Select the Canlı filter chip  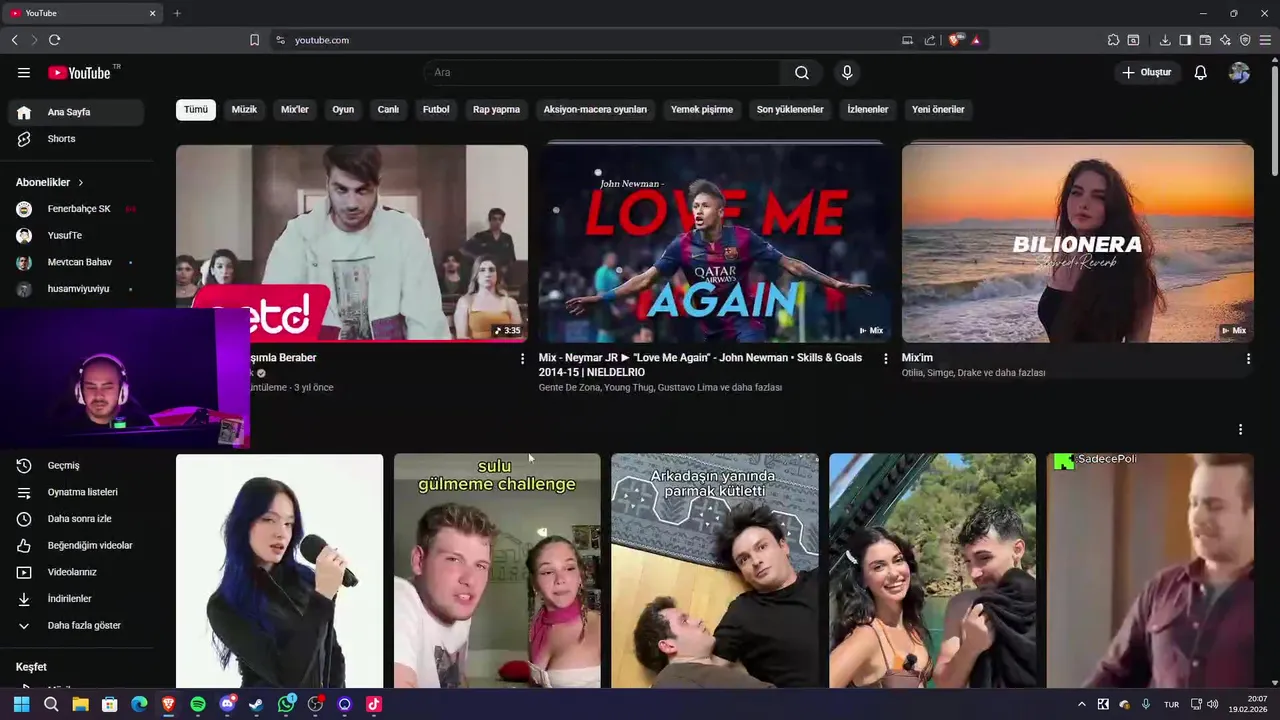[388, 109]
